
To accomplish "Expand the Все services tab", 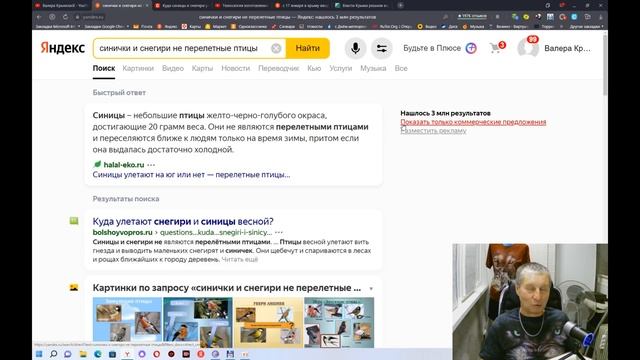I will click(401, 68).
